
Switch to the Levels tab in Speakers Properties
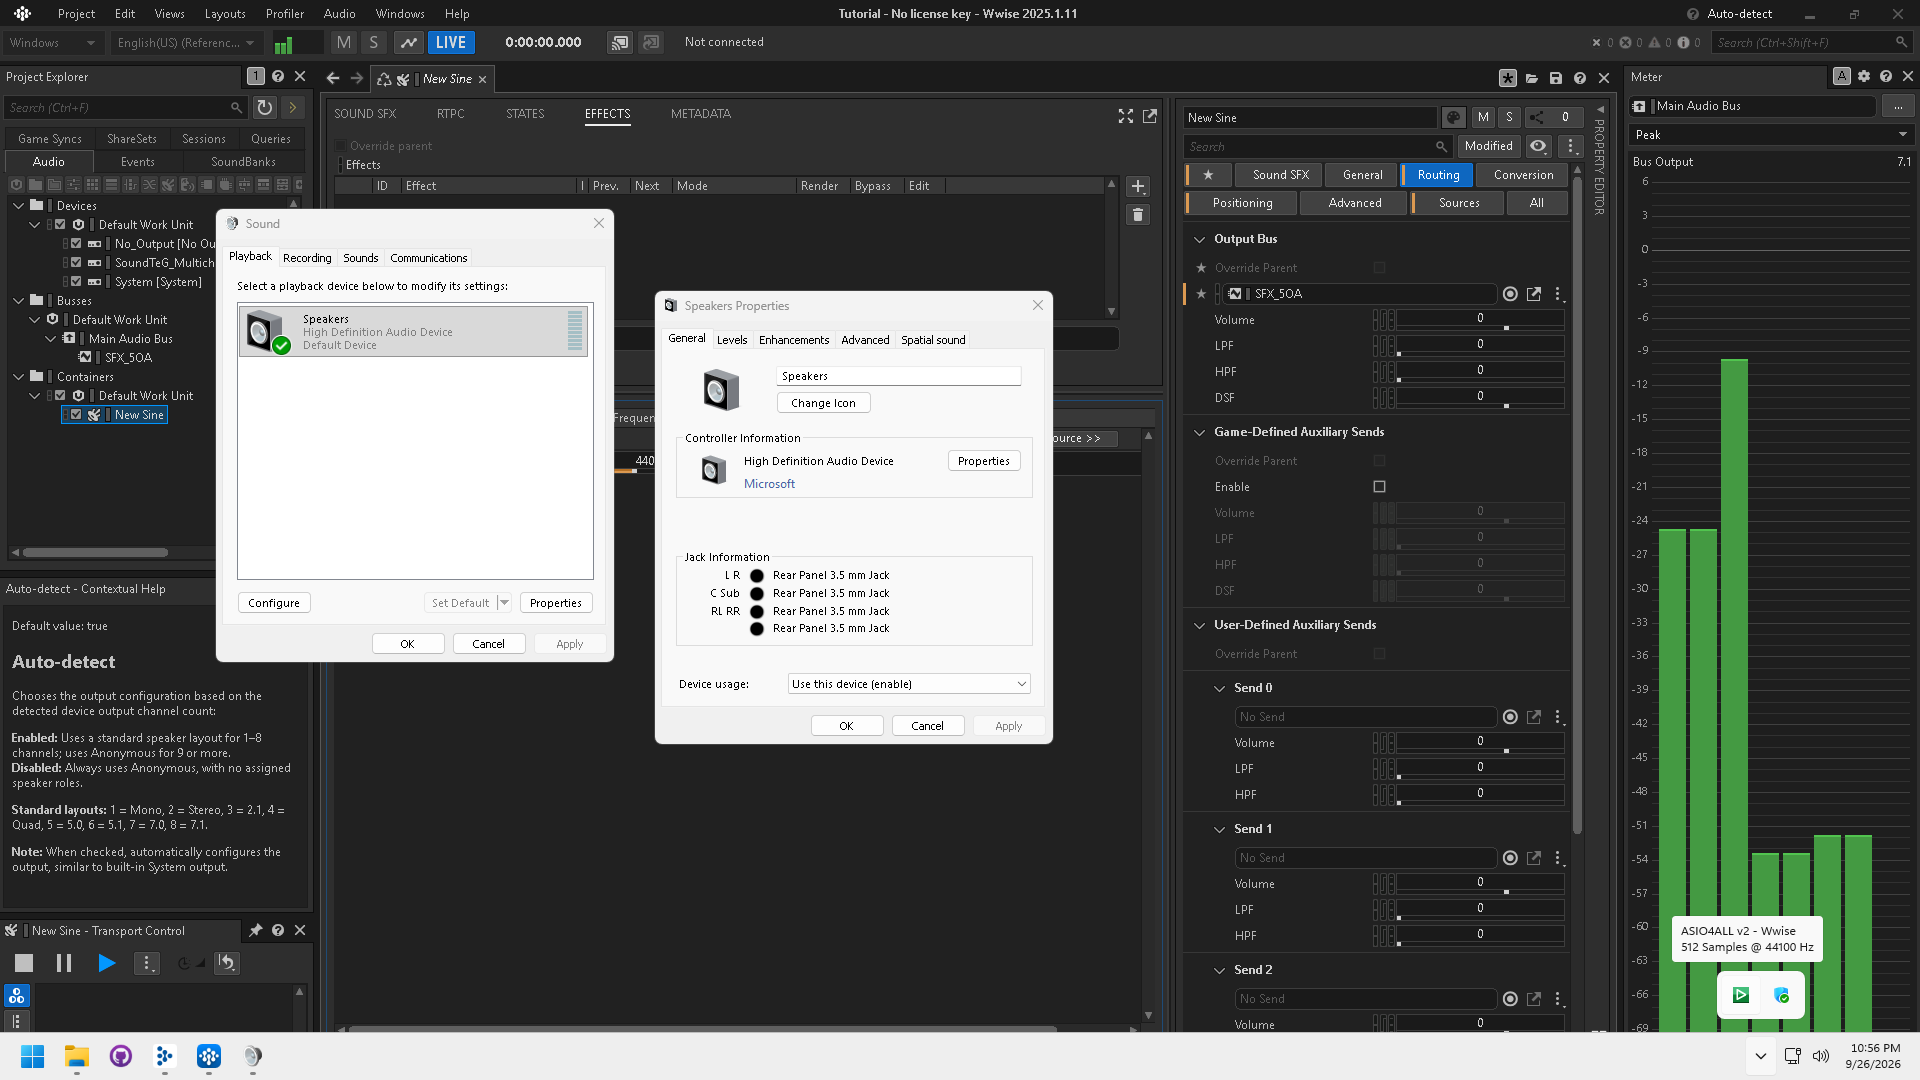732,340
